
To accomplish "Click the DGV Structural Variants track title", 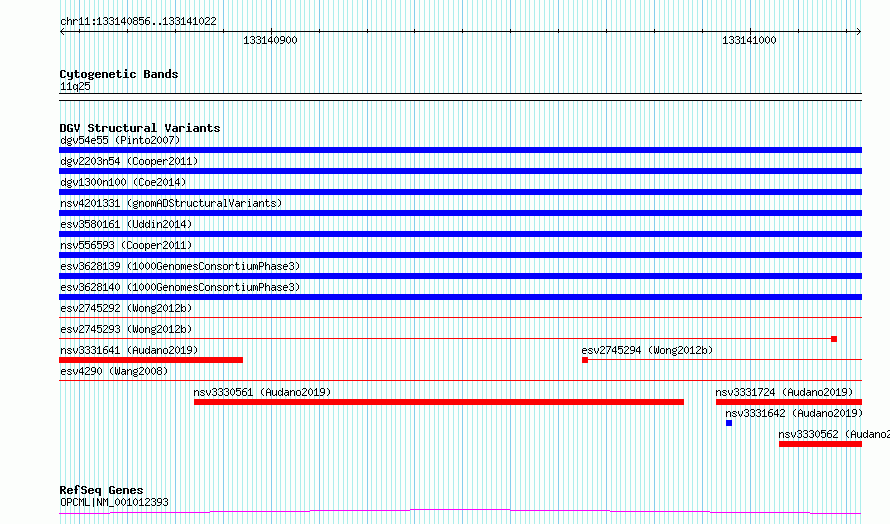I will click(140, 128).
